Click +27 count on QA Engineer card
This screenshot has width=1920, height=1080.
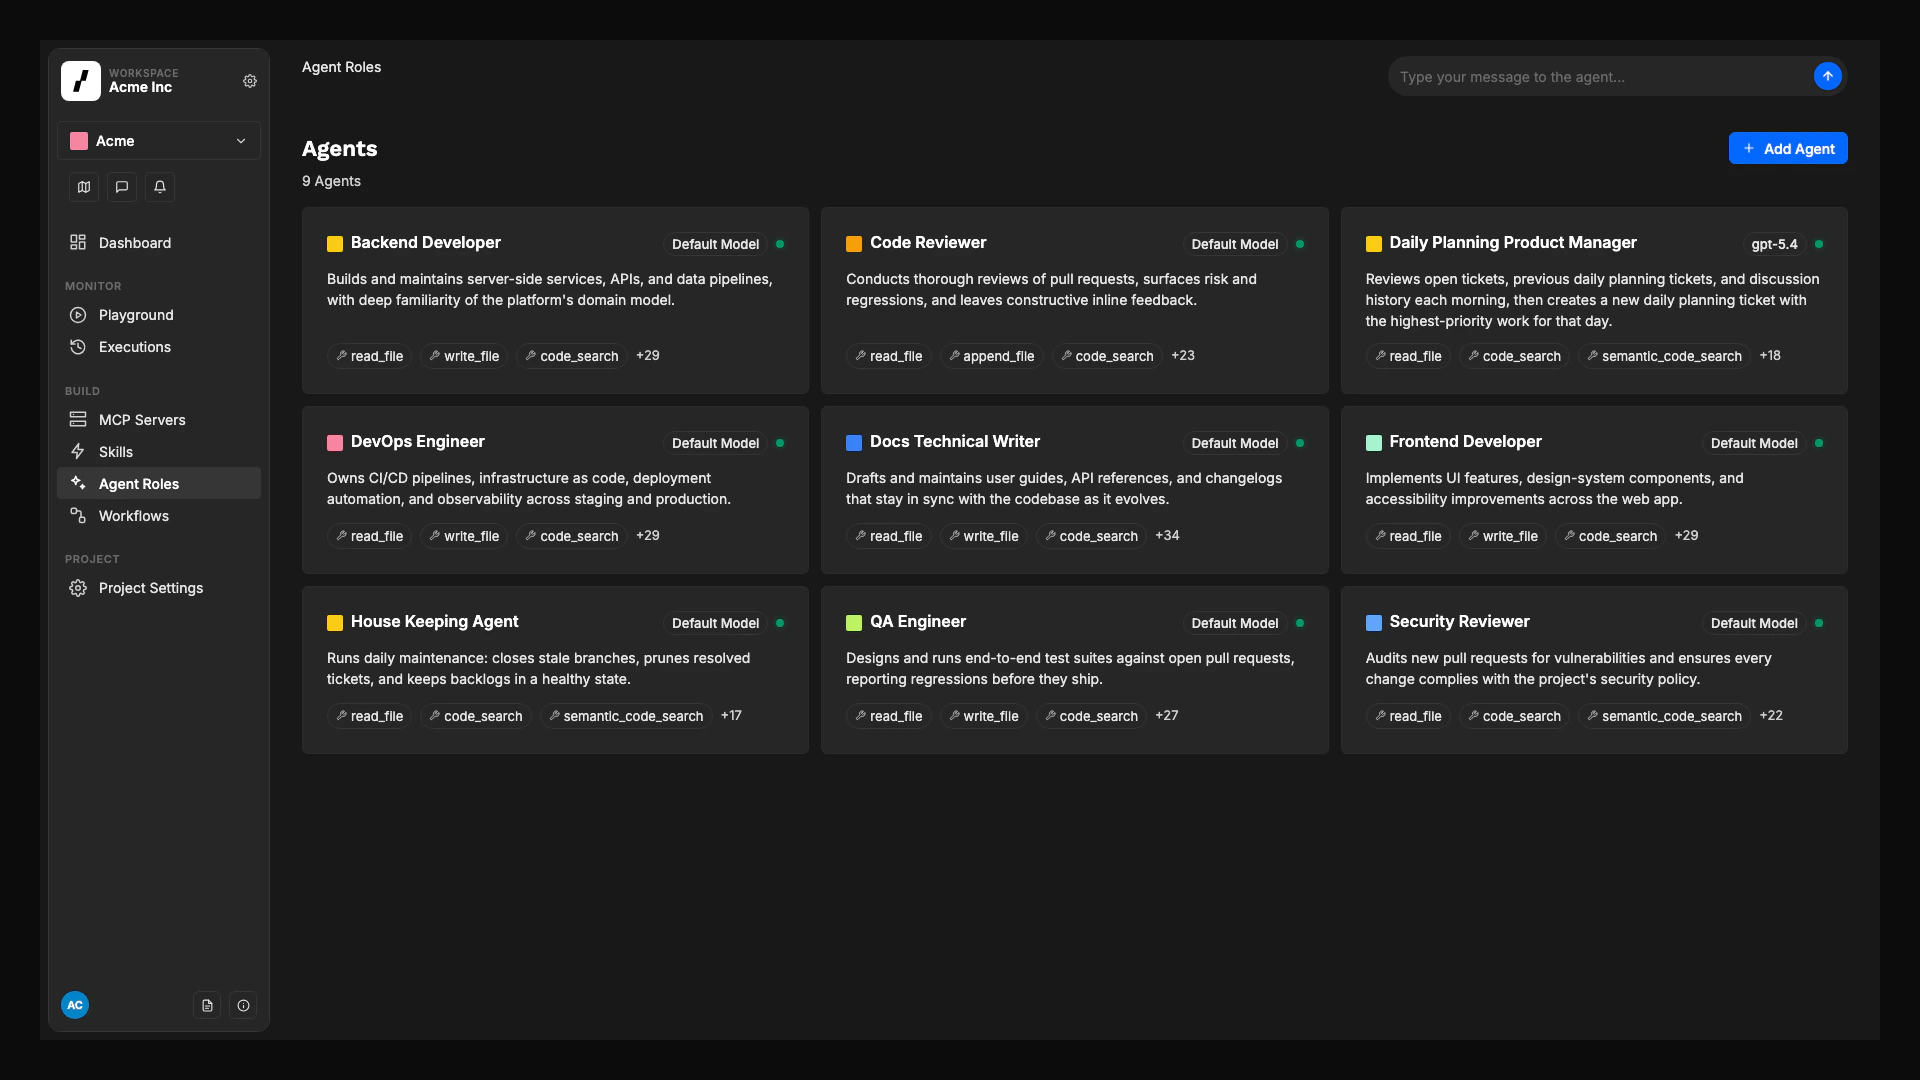click(x=1167, y=716)
